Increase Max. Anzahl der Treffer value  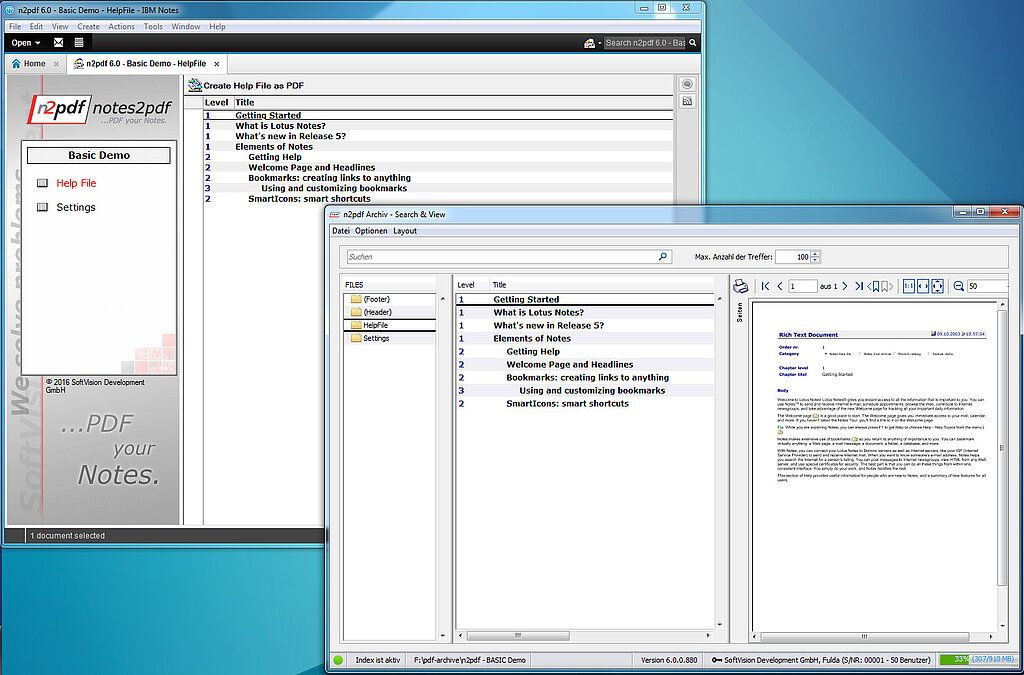point(815,253)
